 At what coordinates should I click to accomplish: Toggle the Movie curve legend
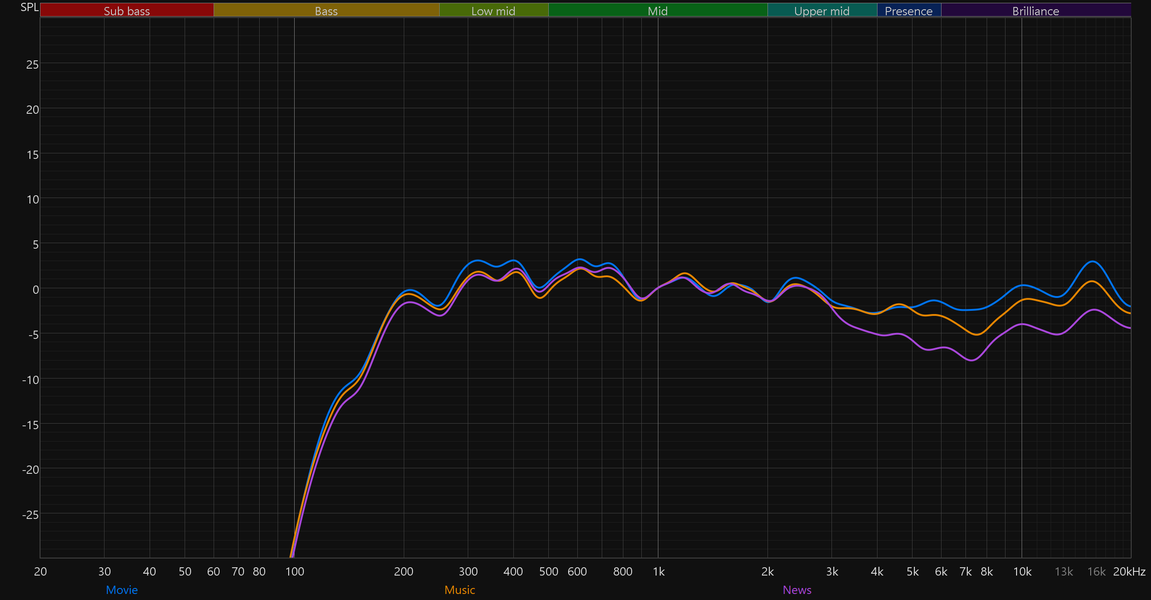tap(122, 590)
